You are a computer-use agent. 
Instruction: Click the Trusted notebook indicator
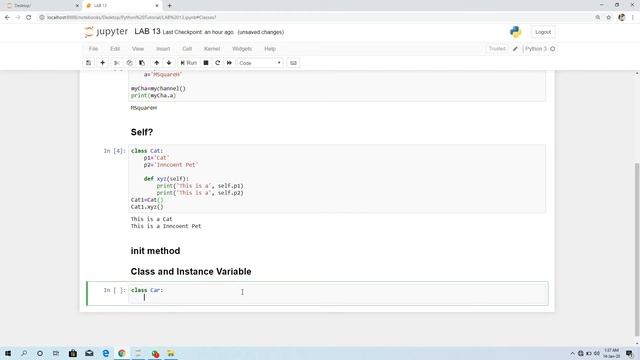497,49
